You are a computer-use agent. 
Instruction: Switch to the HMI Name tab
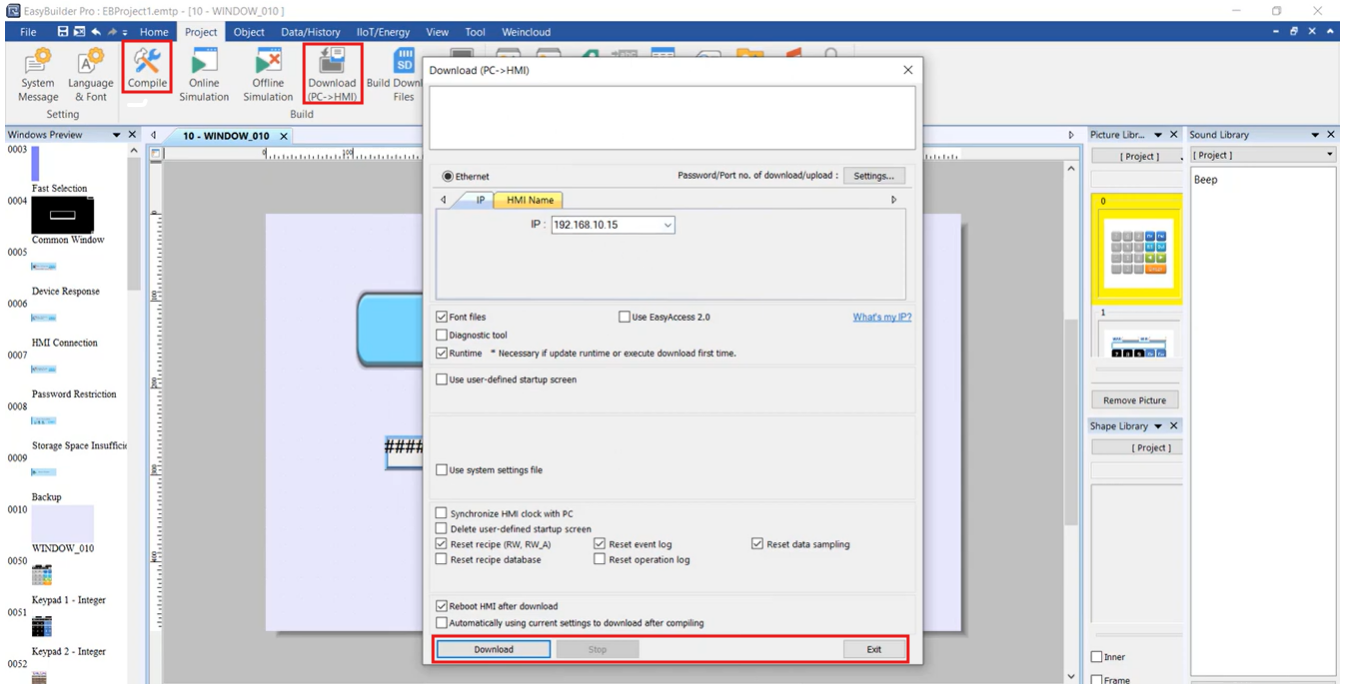pyautogui.click(x=529, y=200)
